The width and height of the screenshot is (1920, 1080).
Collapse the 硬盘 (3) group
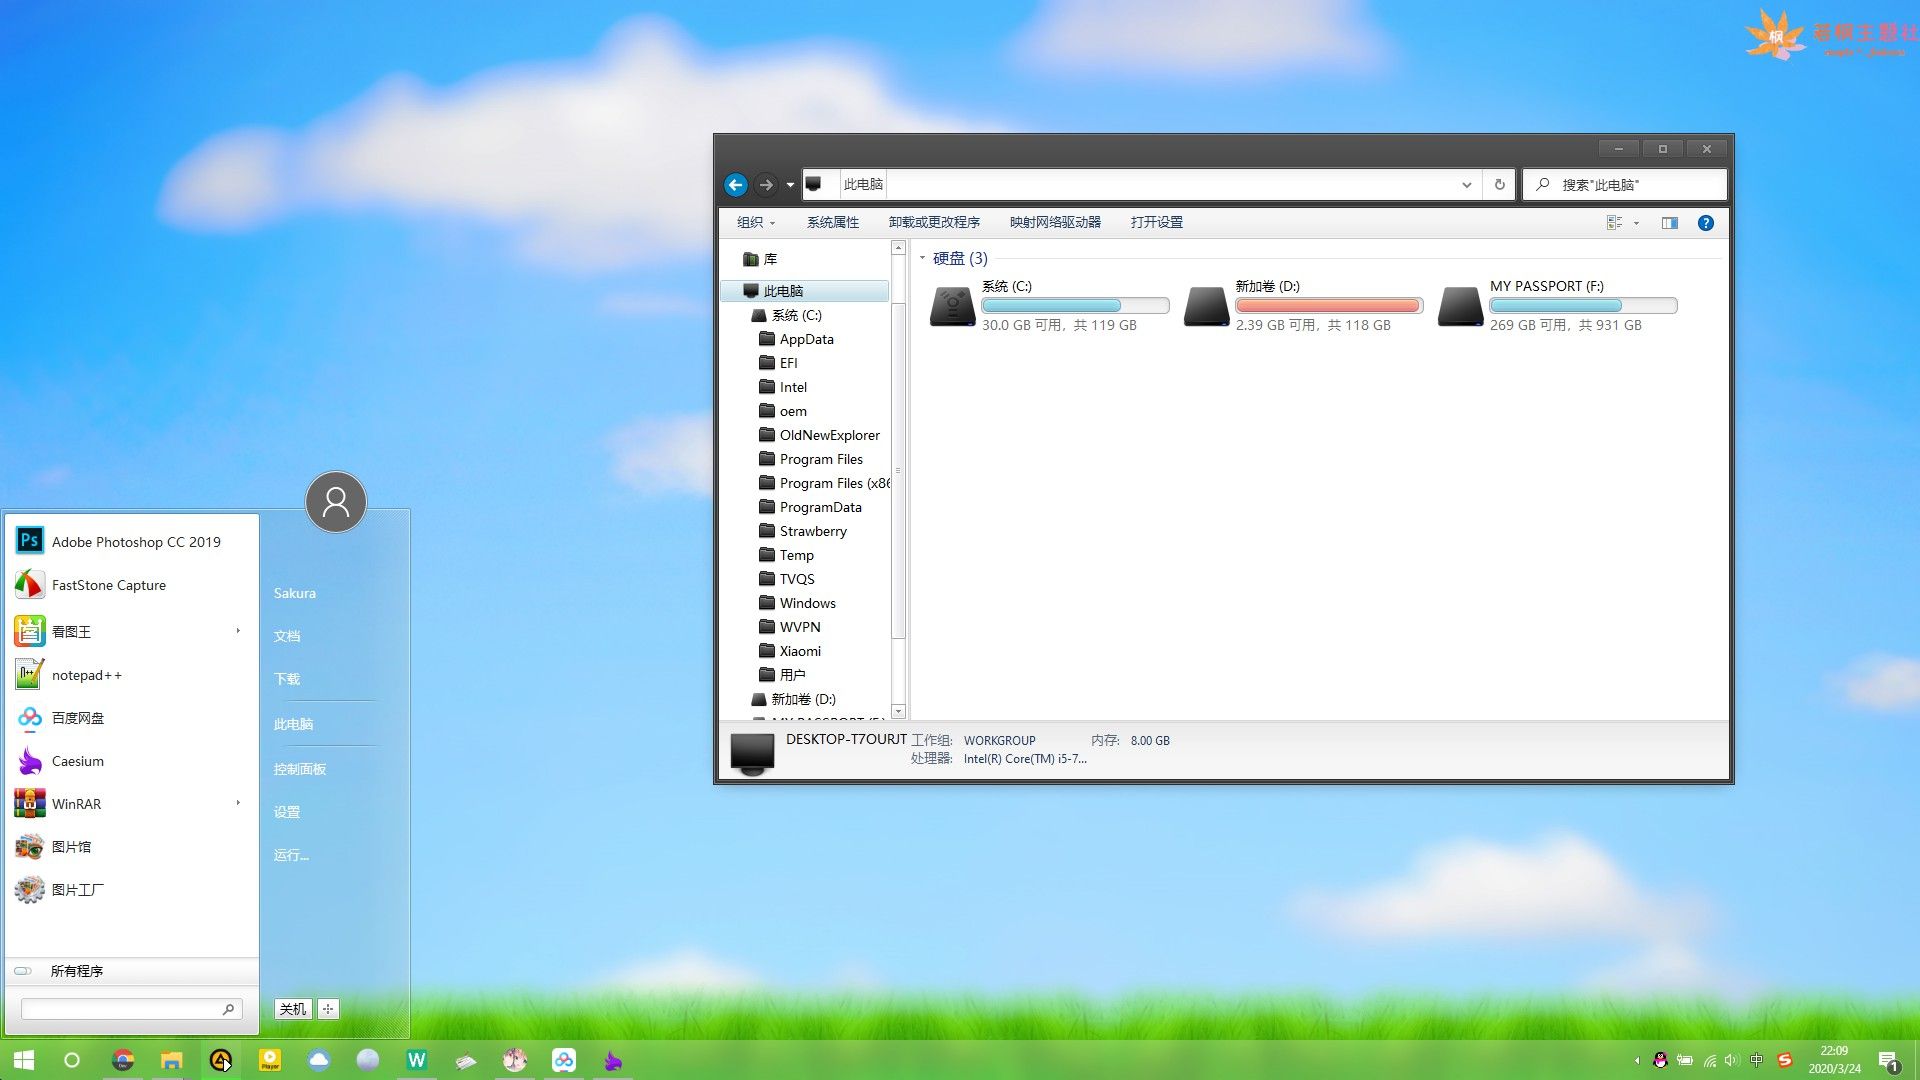click(x=922, y=258)
